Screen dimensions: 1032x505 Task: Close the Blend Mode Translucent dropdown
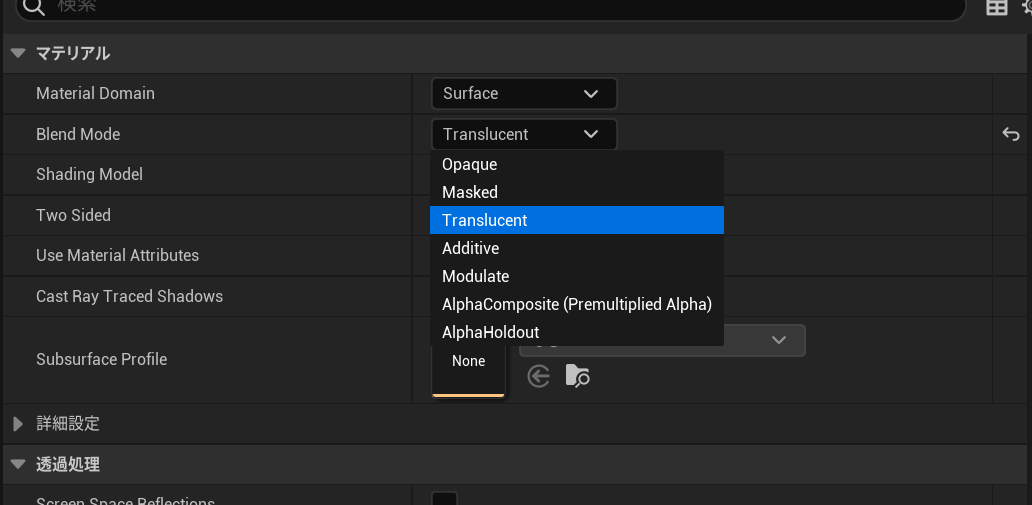point(524,134)
